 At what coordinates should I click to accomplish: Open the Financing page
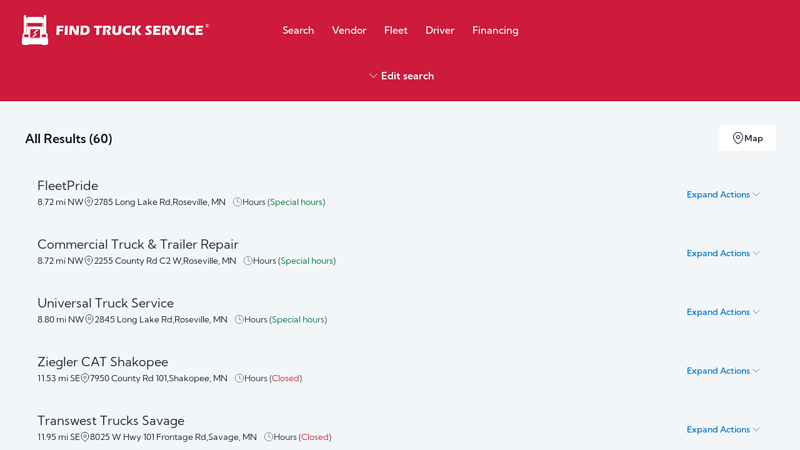coord(495,30)
